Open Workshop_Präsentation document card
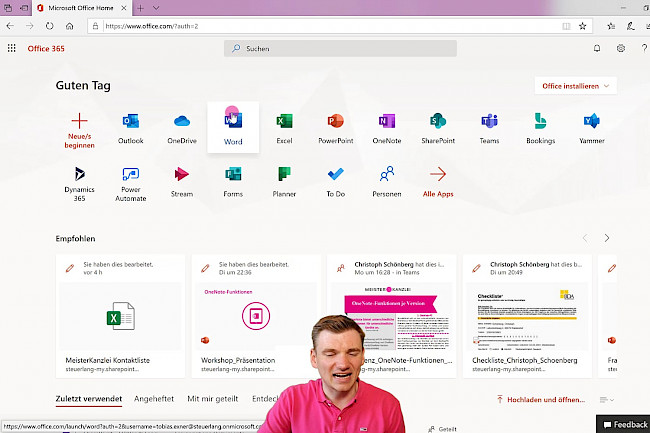650x433 pixels. pyautogui.click(x=256, y=316)
